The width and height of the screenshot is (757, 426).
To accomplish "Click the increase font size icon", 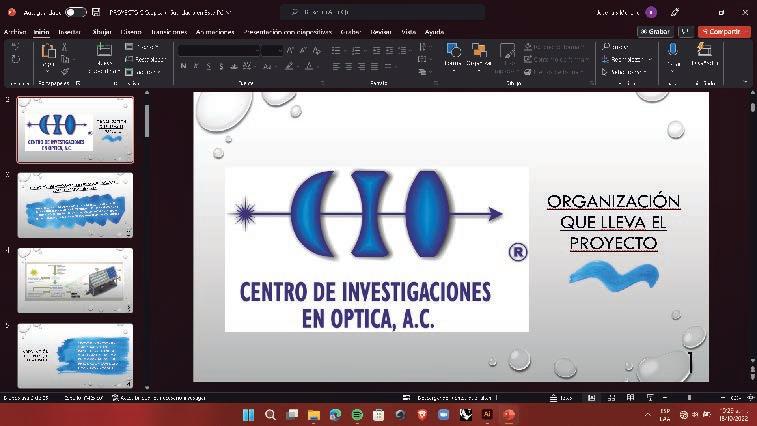I will click(x=290, y=50).
